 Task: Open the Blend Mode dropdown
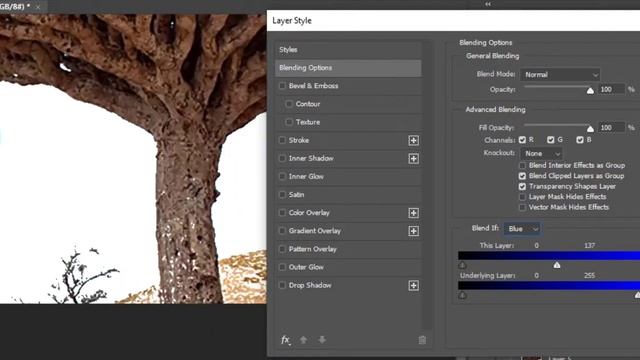tap(560, 75)
